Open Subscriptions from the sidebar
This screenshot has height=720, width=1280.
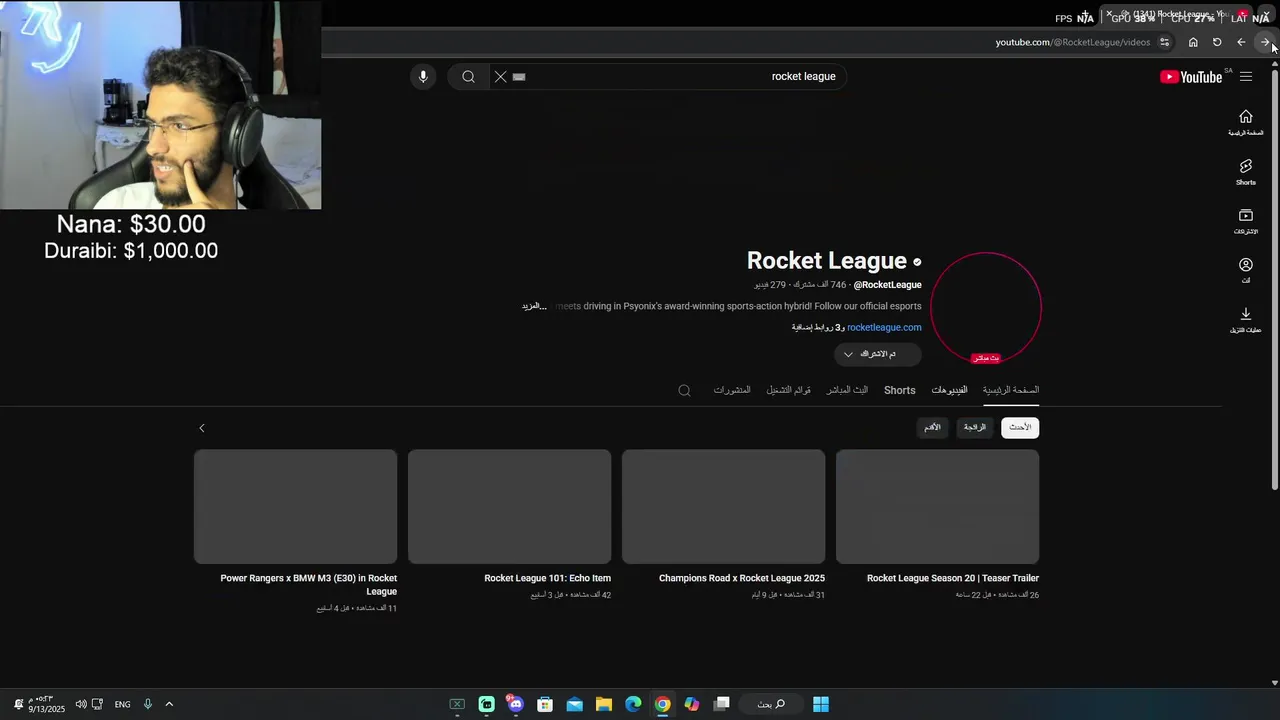(x=1246, y=221)
